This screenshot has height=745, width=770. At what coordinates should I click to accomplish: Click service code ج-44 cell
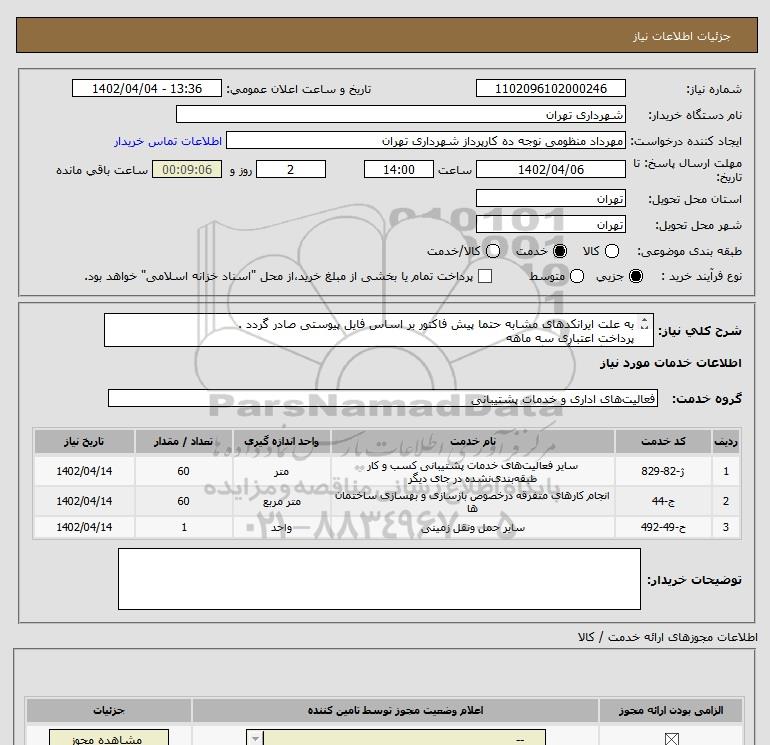[663, 501]
